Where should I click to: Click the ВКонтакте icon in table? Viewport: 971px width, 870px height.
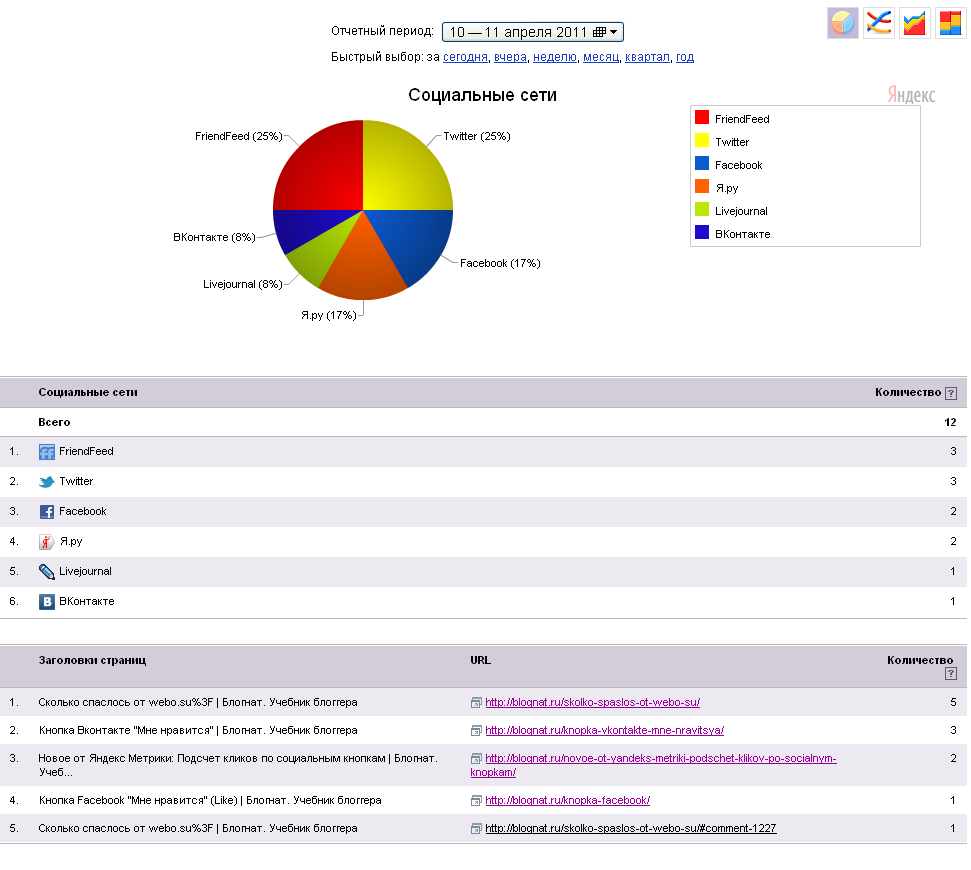46,602
